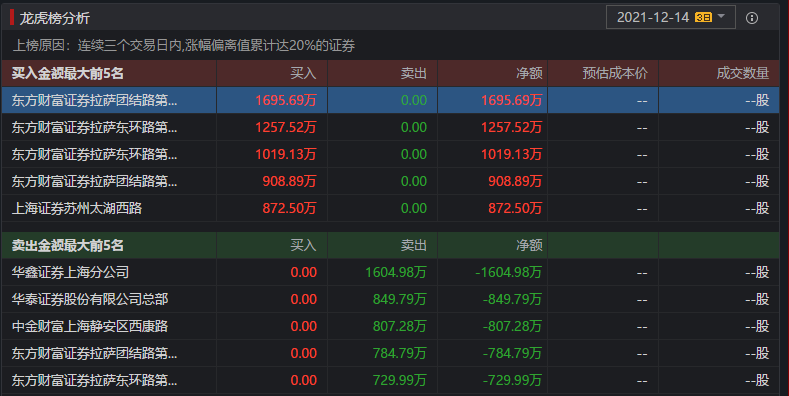Click the -784.79万 net amount
Image resolution: width=789 pixels, height=396 pixels.
[x=512, y=354]
